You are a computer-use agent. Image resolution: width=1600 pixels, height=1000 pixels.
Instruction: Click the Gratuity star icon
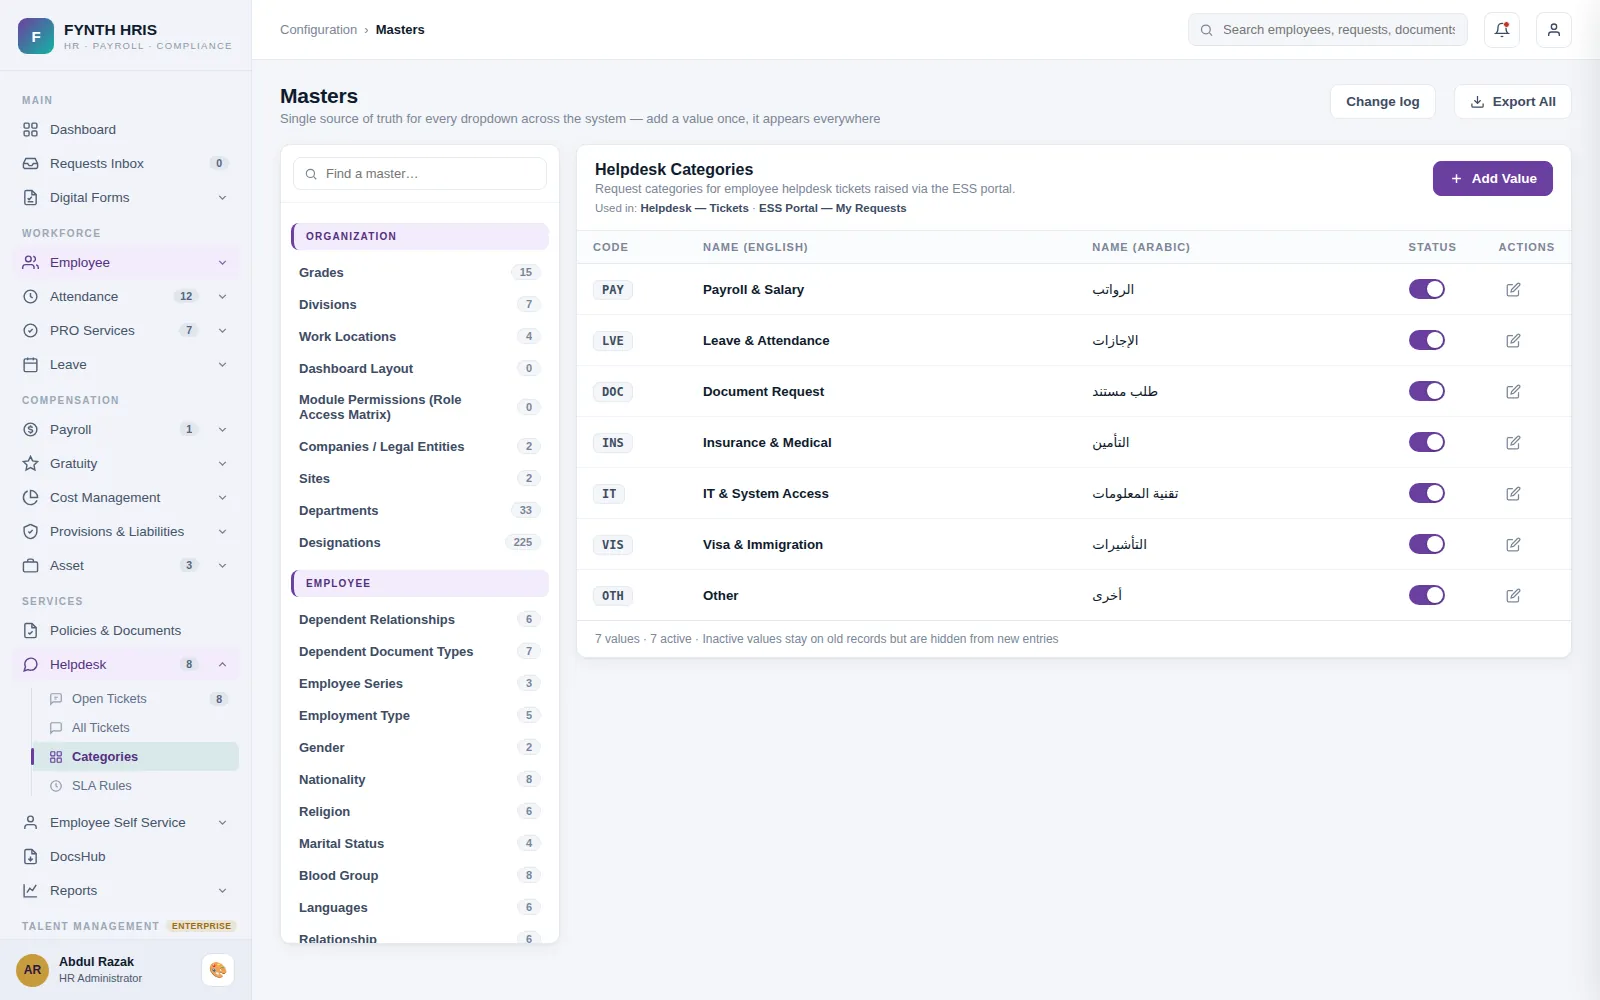pos(30,463)
